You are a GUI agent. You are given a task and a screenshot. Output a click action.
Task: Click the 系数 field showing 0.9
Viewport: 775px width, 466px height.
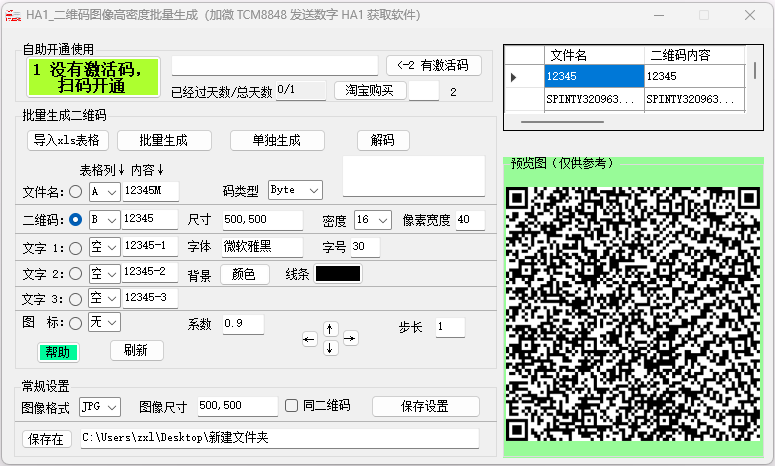[x=243, y=324]
